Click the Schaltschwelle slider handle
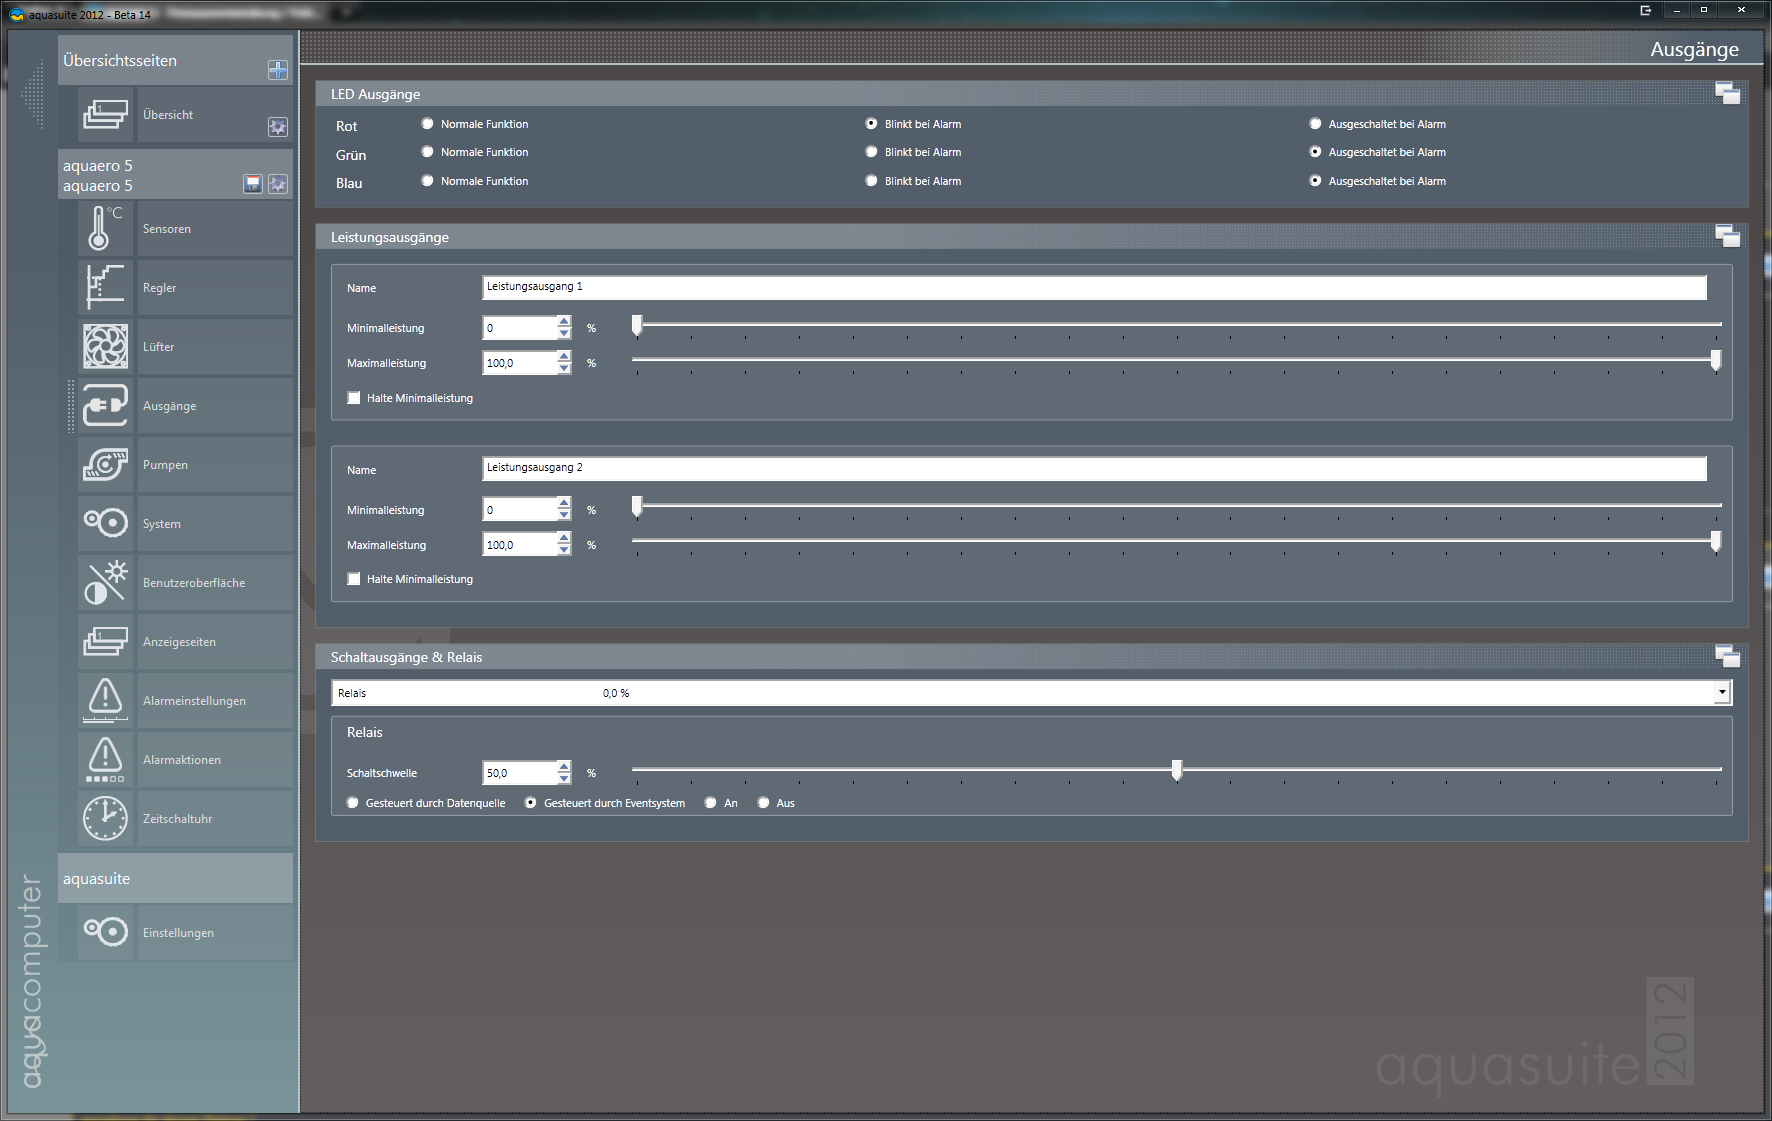Image resolution: width=1772 pixels, height=1121 pixels. point(1177,770)
